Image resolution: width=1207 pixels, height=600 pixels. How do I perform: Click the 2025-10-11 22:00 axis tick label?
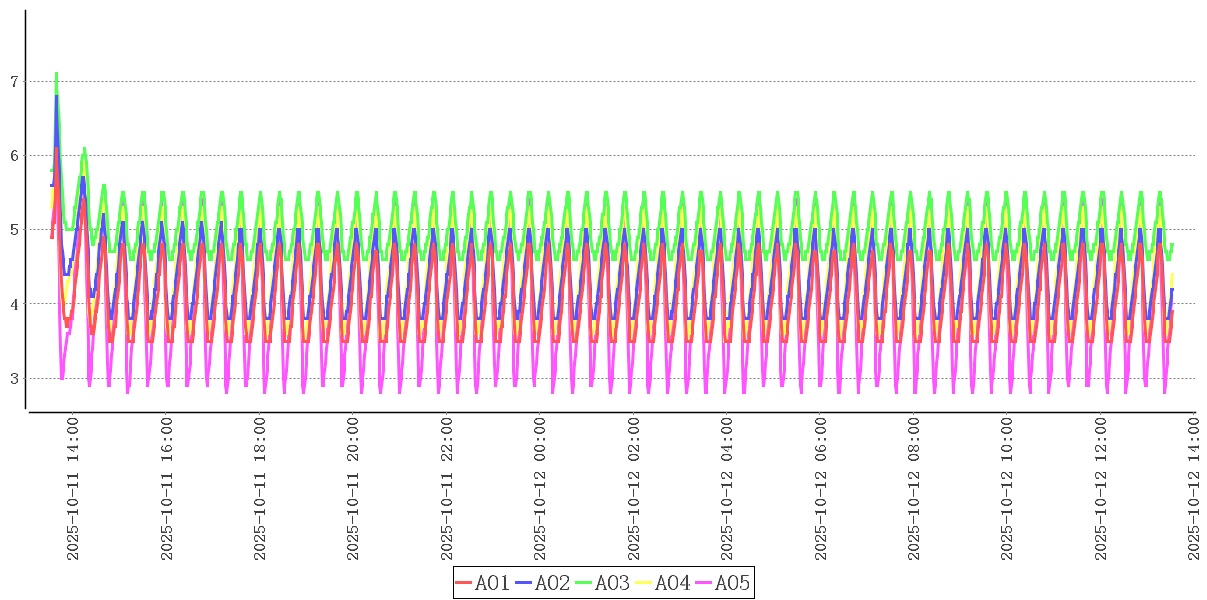447,489
